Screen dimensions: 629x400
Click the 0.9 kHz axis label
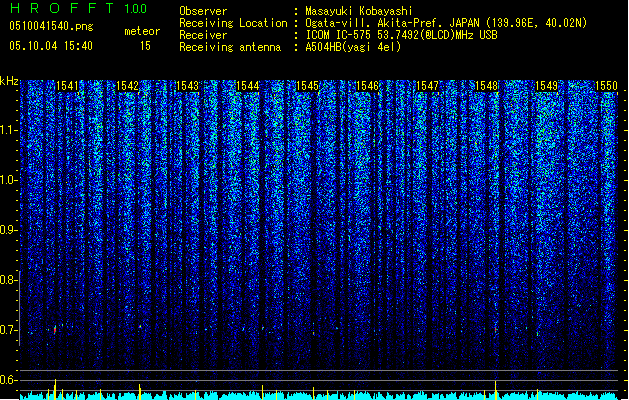point(7,230)
